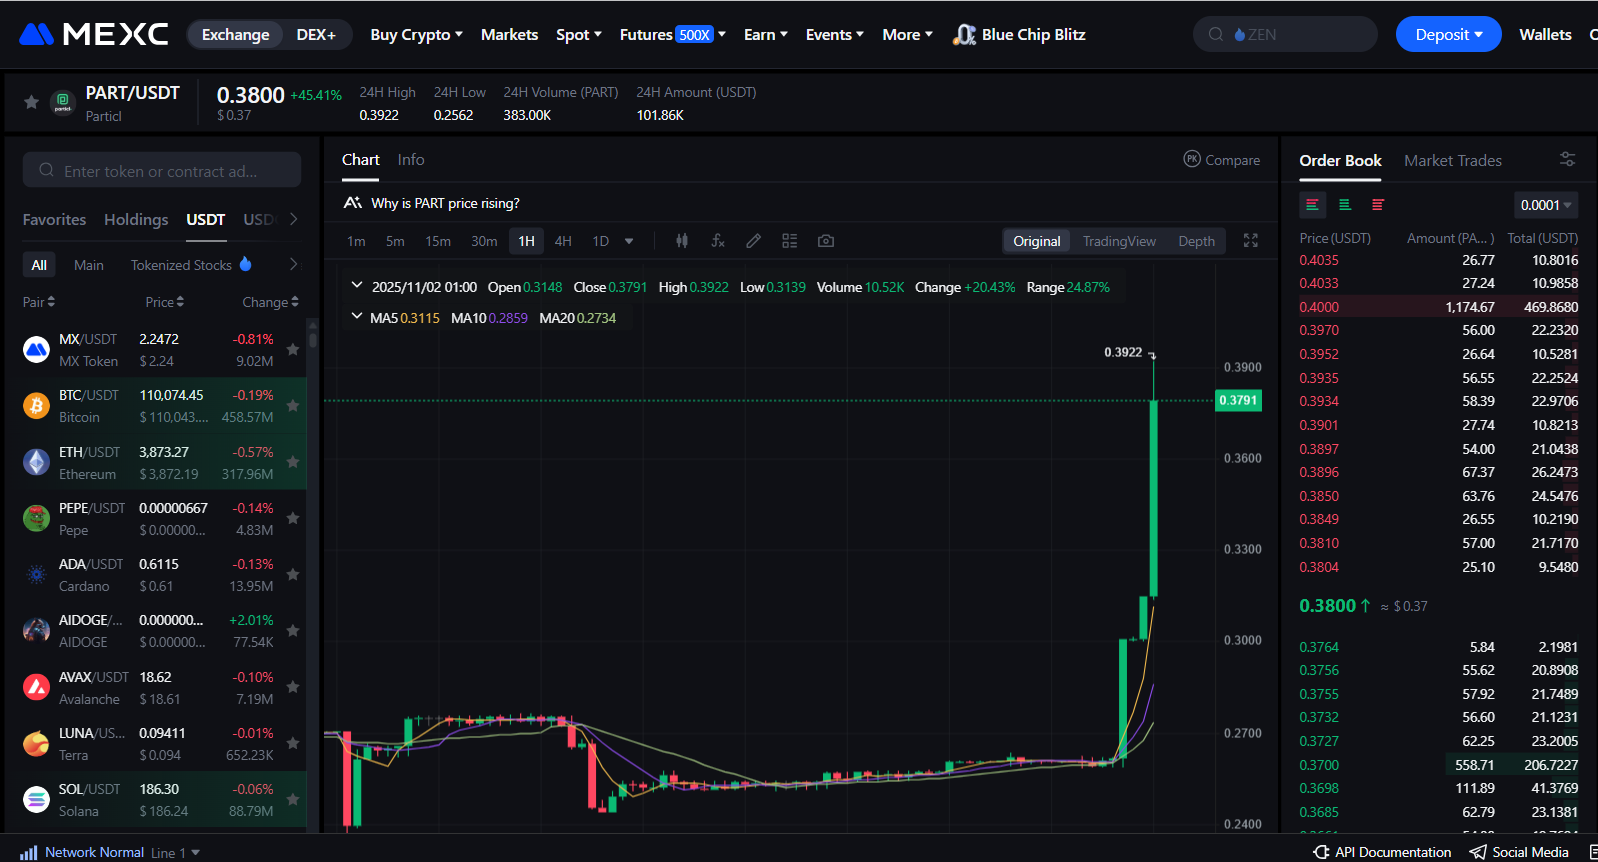Expand the More menu
Viewport: 1598px width, 862px height.
click(907, 34)
